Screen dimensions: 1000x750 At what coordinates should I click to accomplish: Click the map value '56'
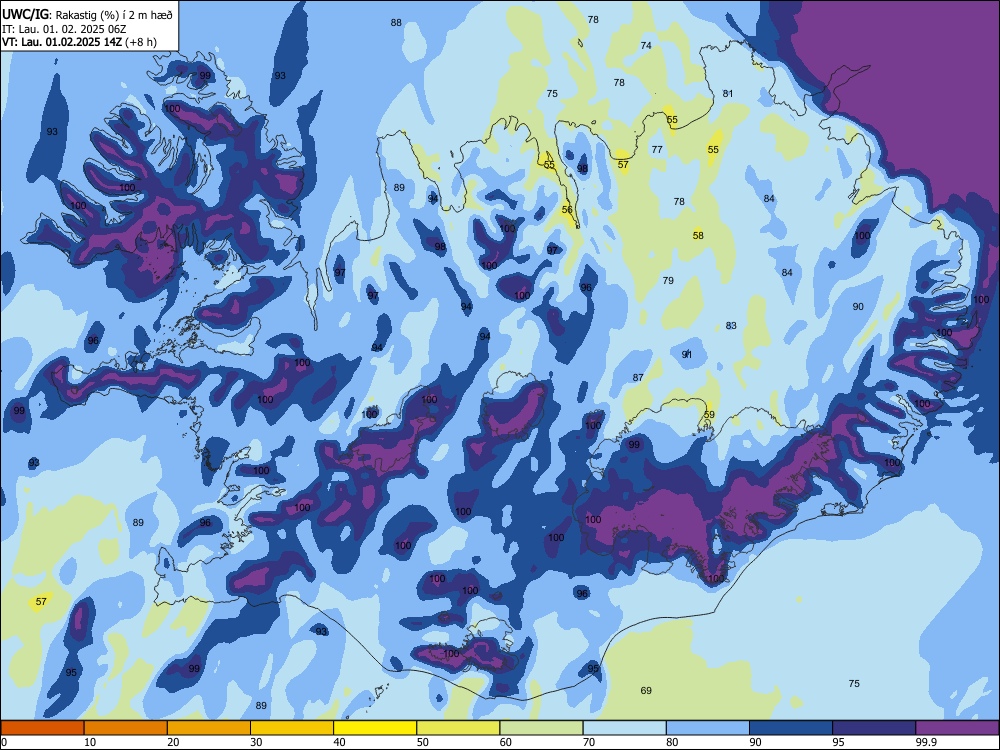(567, 210)
